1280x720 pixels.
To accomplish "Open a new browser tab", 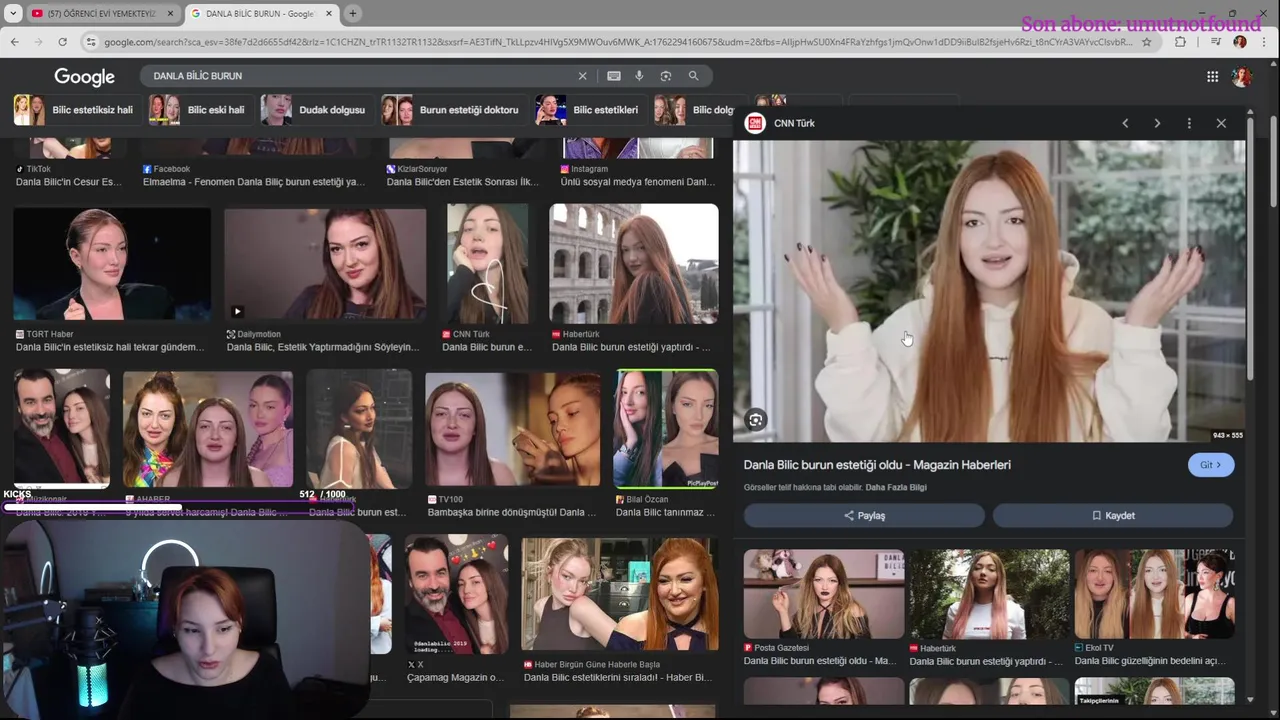I will (352, 13).
